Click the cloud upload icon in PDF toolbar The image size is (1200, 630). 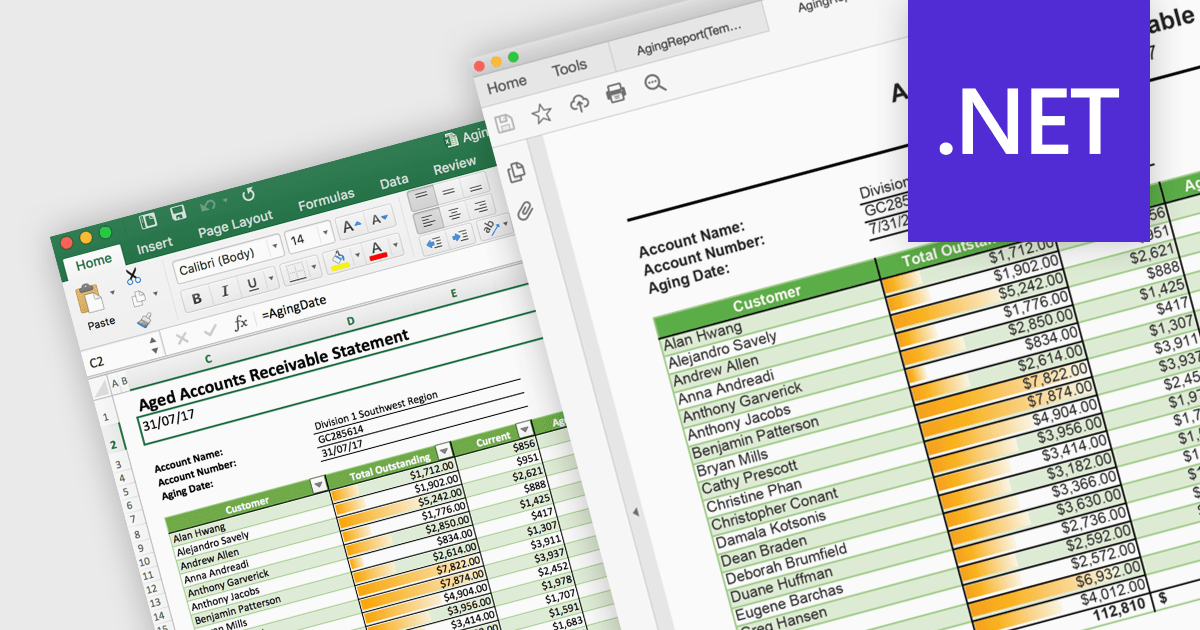pyautogui.click(x=579, y=103)
